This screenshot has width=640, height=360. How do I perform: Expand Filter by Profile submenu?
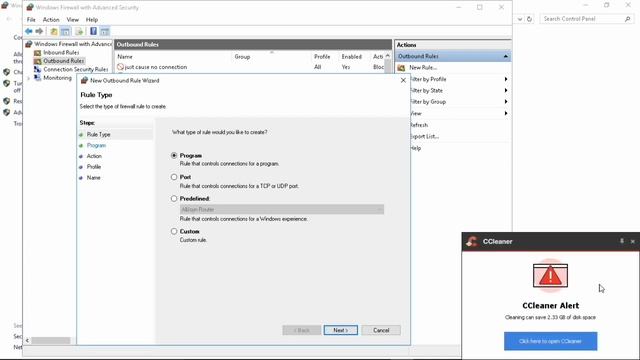(x=506, y=79)
